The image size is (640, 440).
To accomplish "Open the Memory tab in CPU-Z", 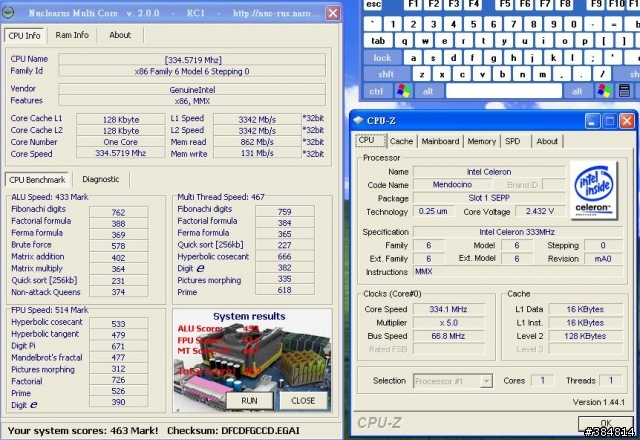I will pos(482,141).
